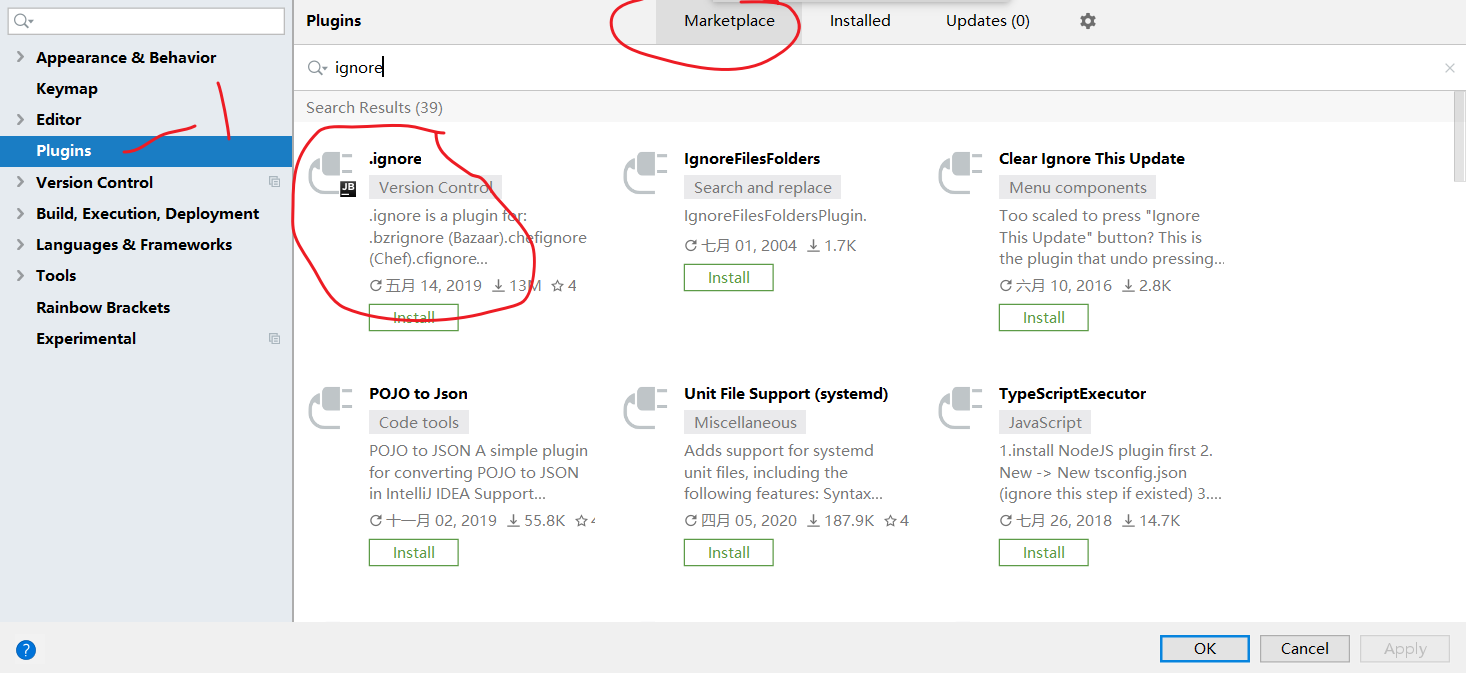The height and width of the screenshot is (673, 1466).
Task: Click the Plugins heading text
Action: click(x=334, y=21)
